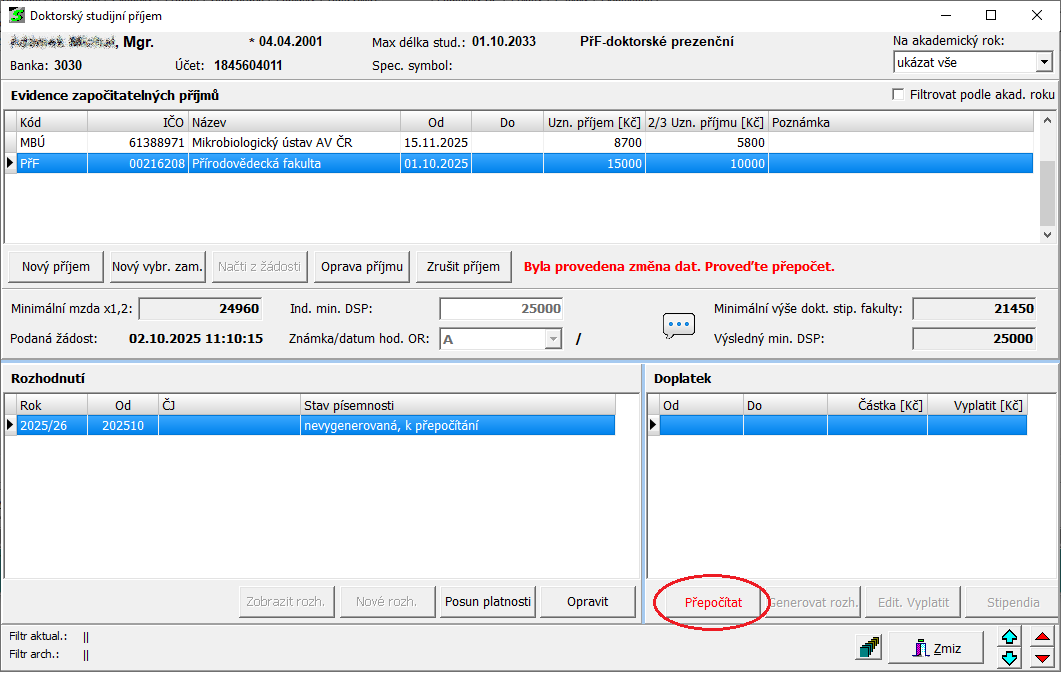Sort income table by Název column header
Screen dimensions: 1062x674
[294, 122]
